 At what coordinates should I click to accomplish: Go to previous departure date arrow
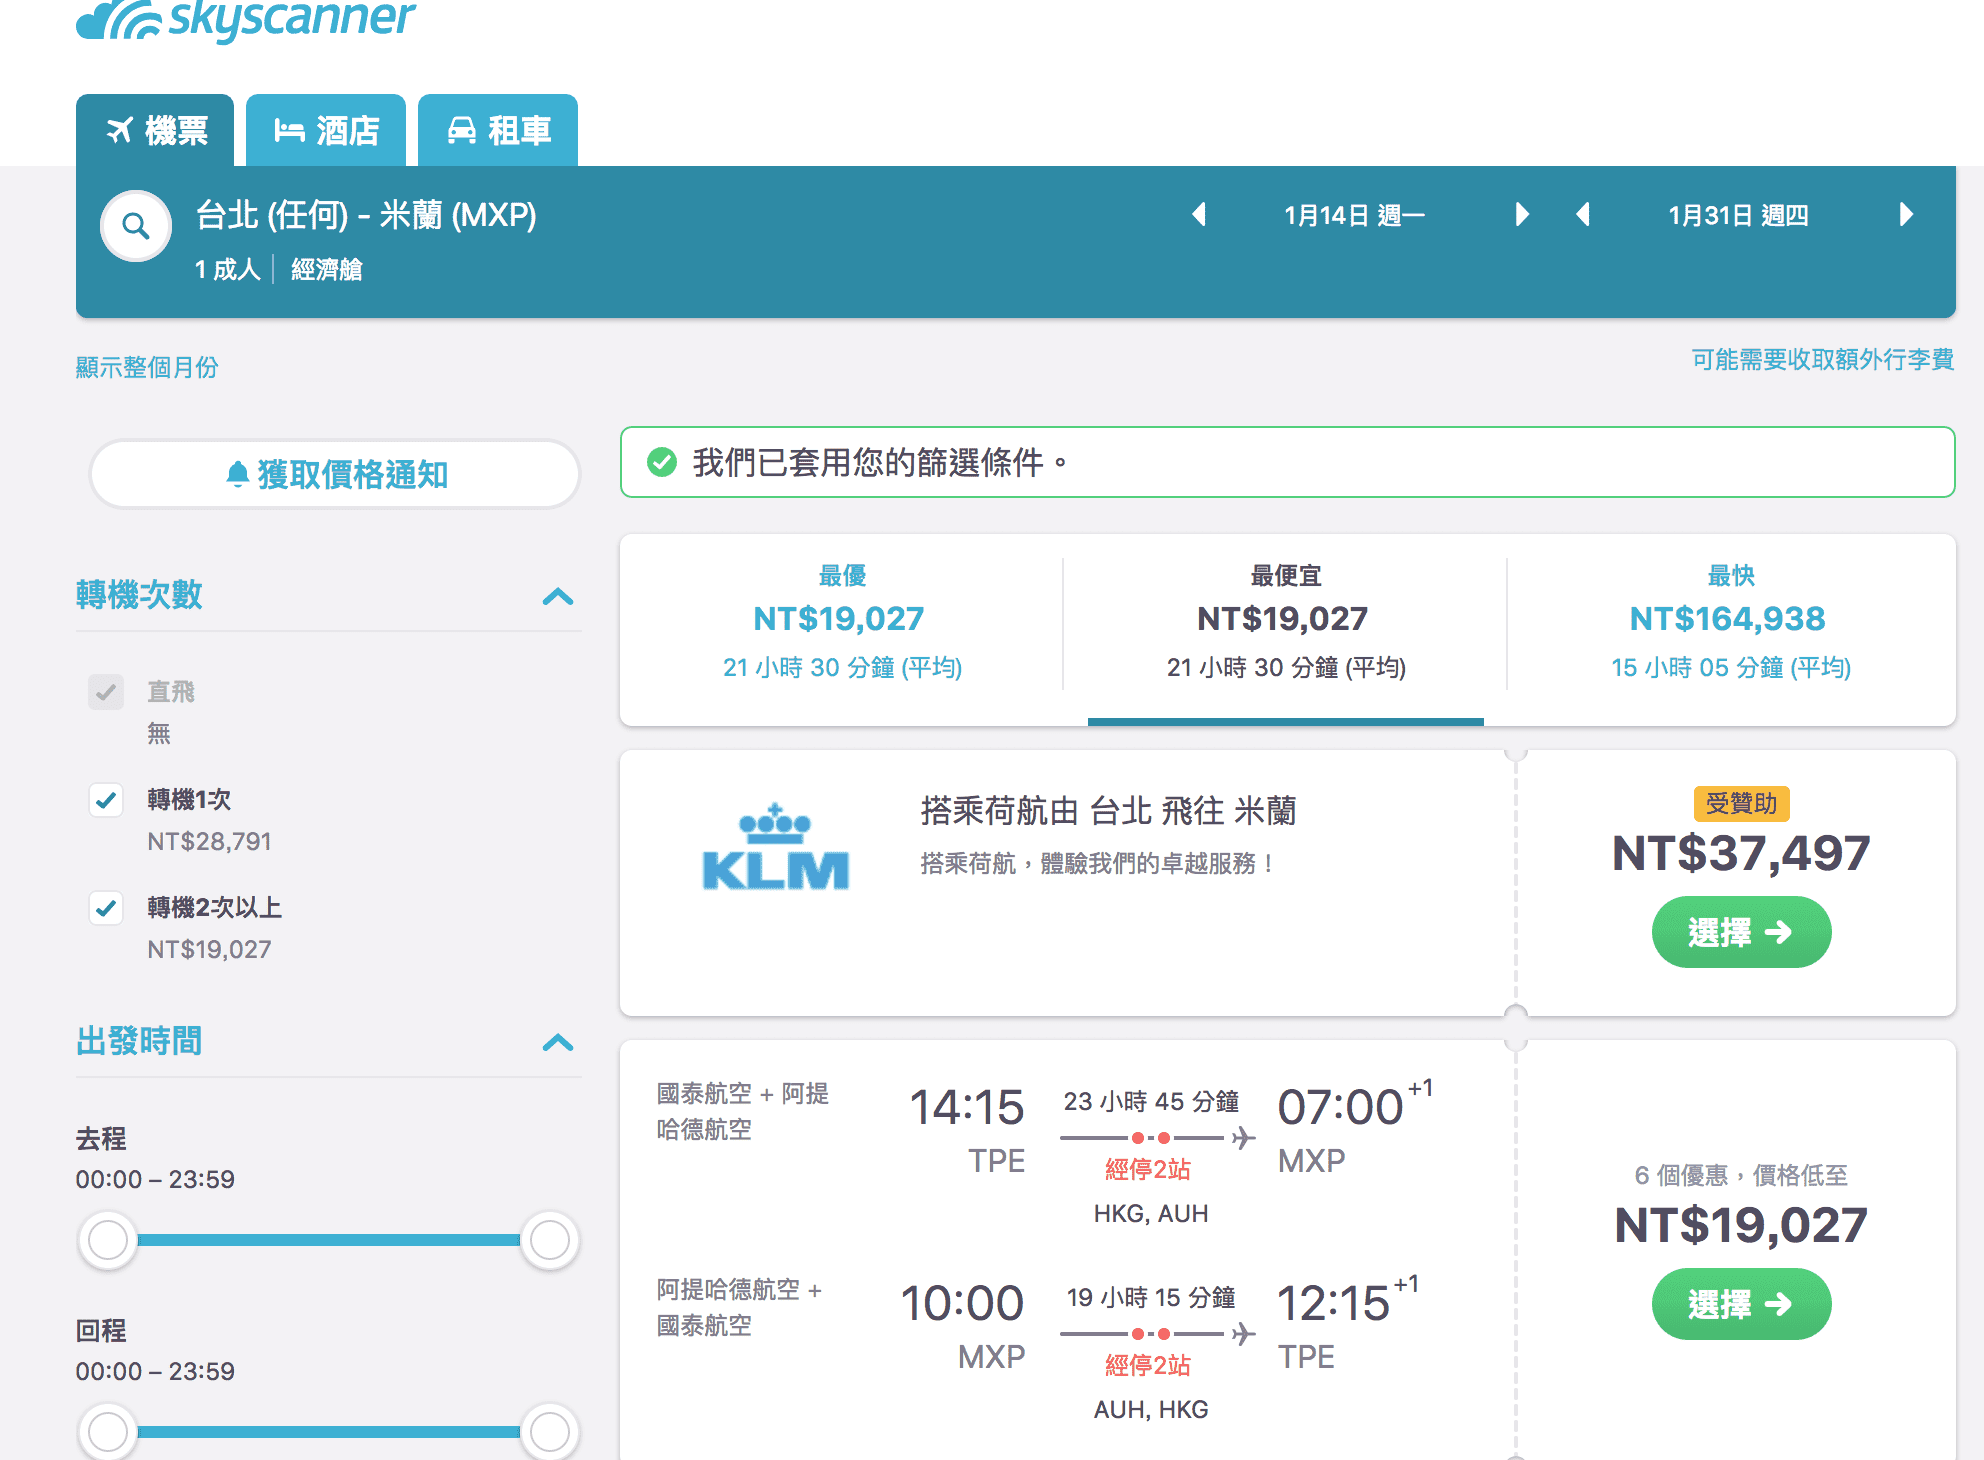coord(1199,214)
